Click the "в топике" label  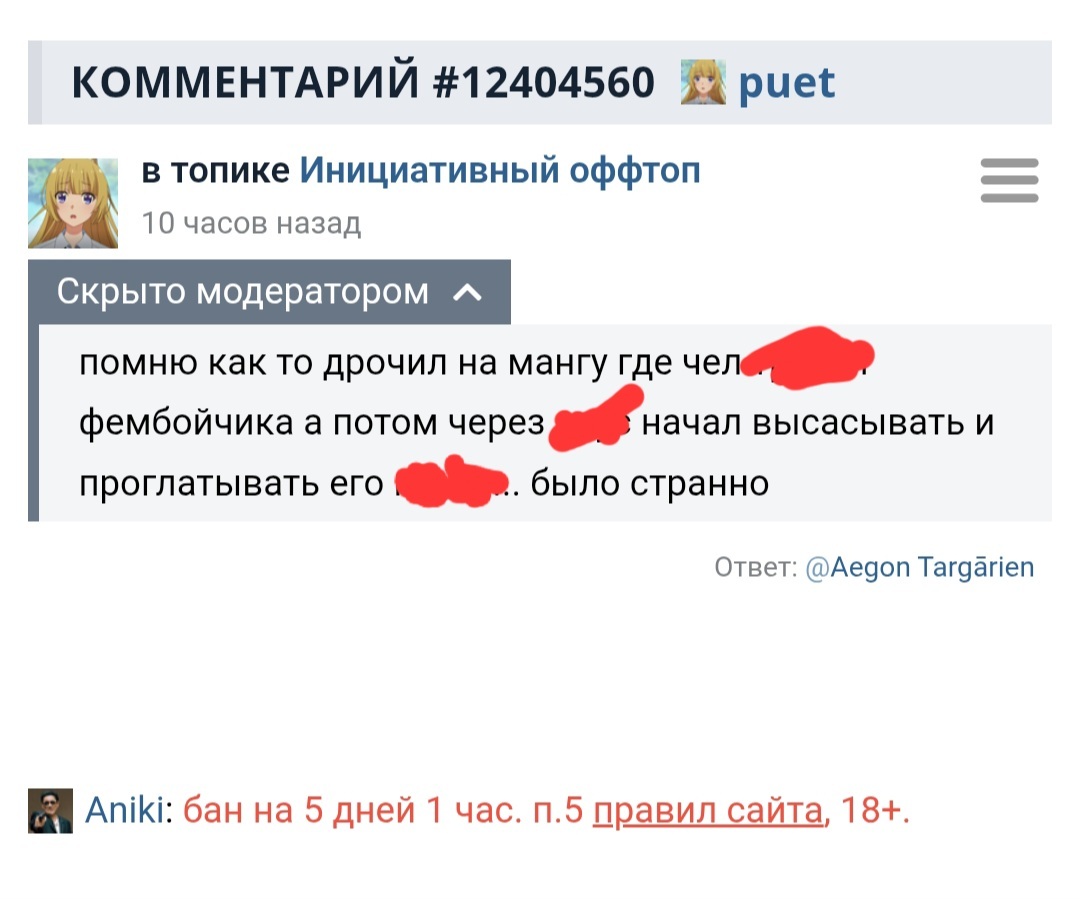(x=215, y=172)
